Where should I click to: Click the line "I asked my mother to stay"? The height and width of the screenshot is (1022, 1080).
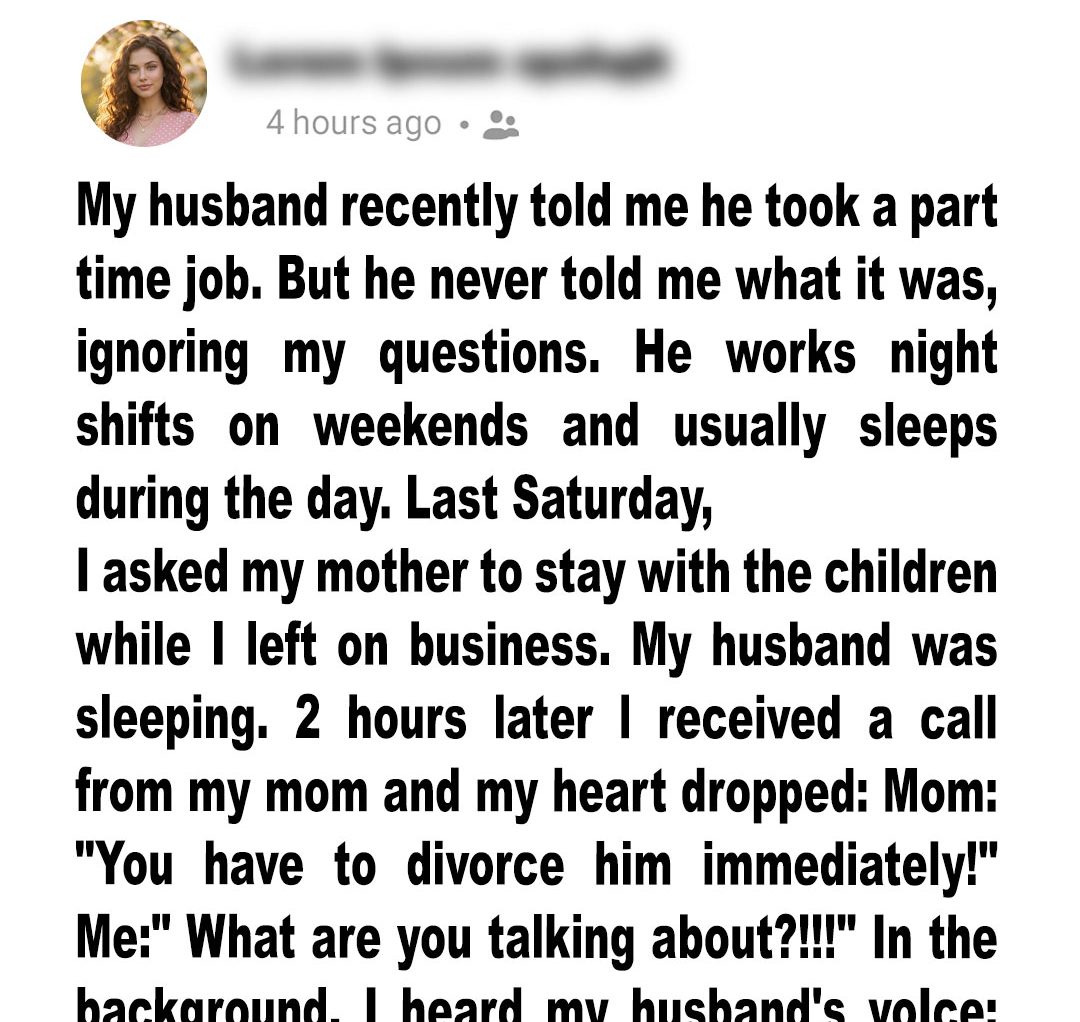pos(537,573)
